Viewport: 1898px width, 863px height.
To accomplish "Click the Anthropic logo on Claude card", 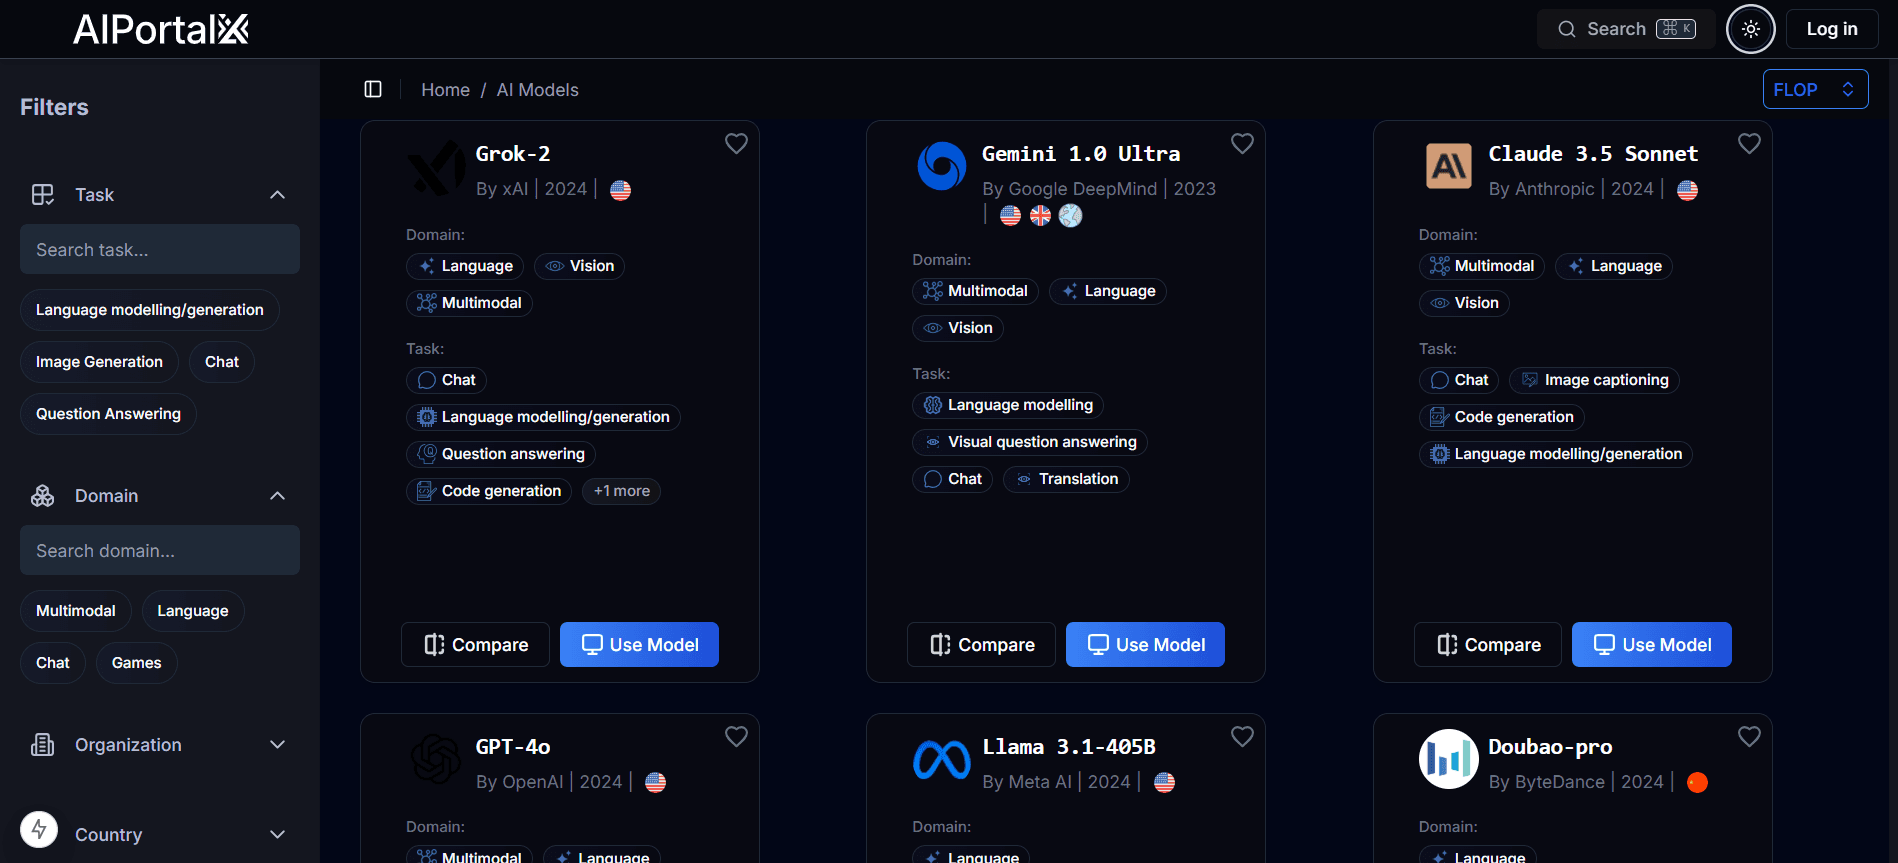I will click(1449, 166).
